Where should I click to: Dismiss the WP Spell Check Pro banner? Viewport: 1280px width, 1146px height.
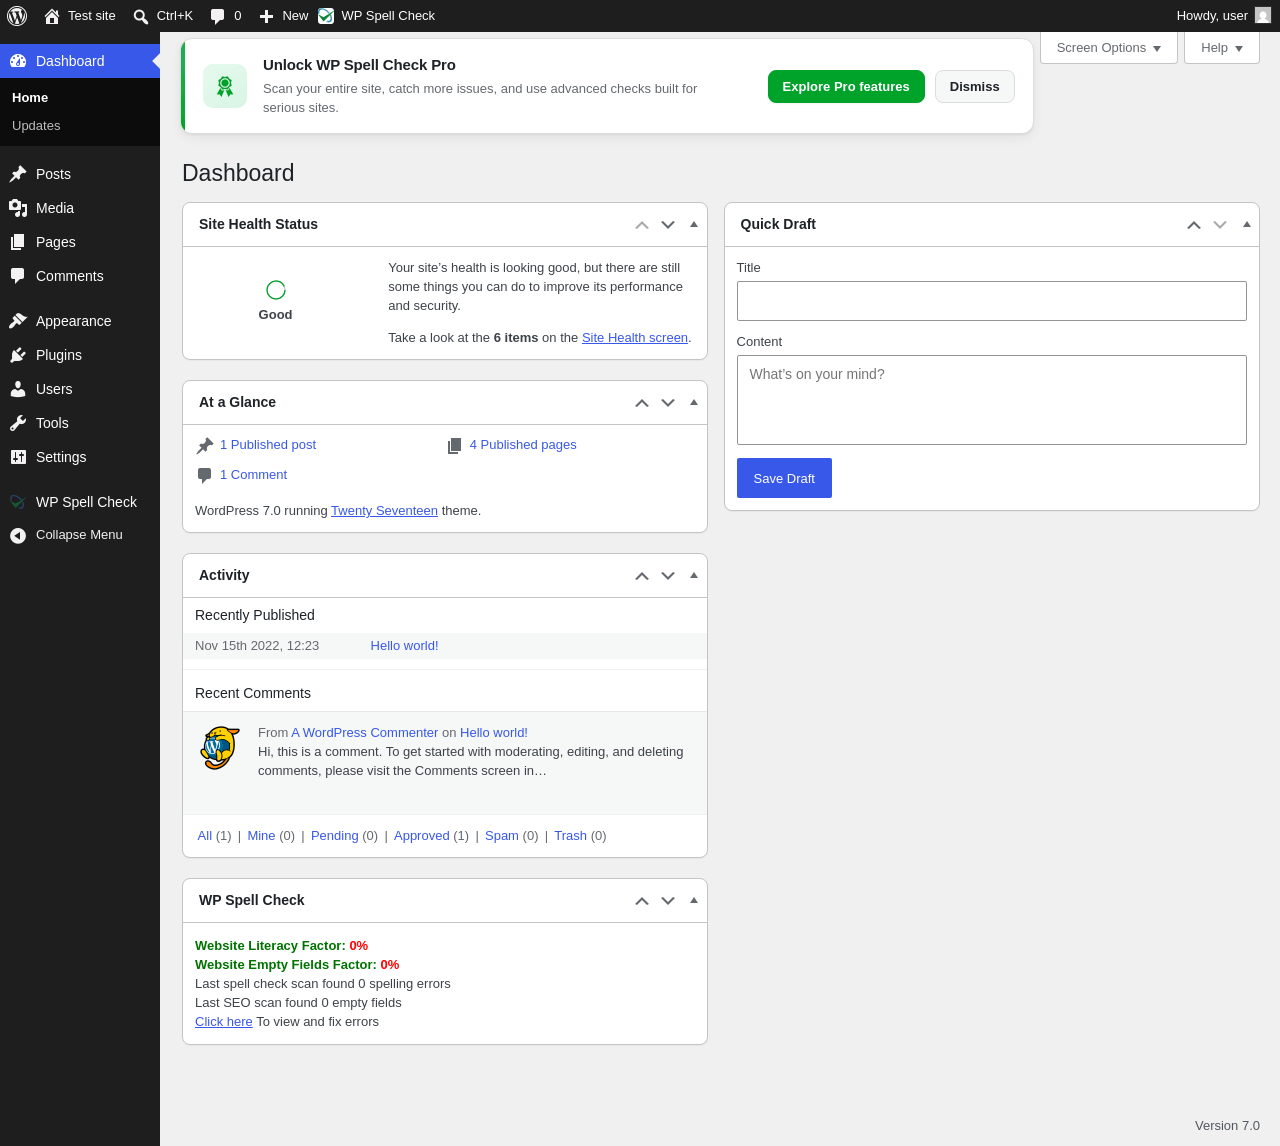[975, 87]
